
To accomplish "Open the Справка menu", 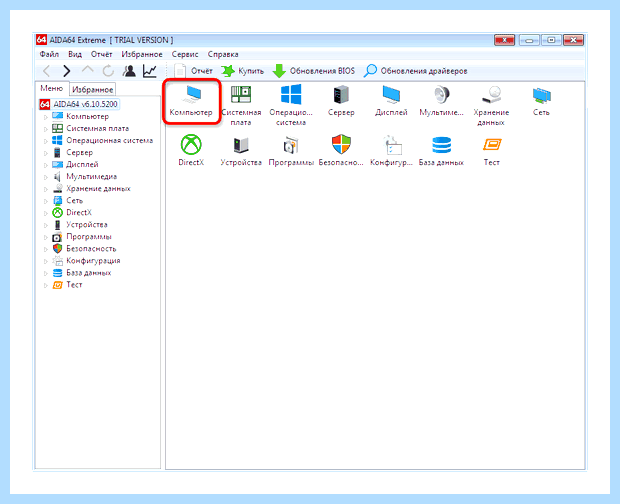I will pyautogui.click(x=223, y=54).
